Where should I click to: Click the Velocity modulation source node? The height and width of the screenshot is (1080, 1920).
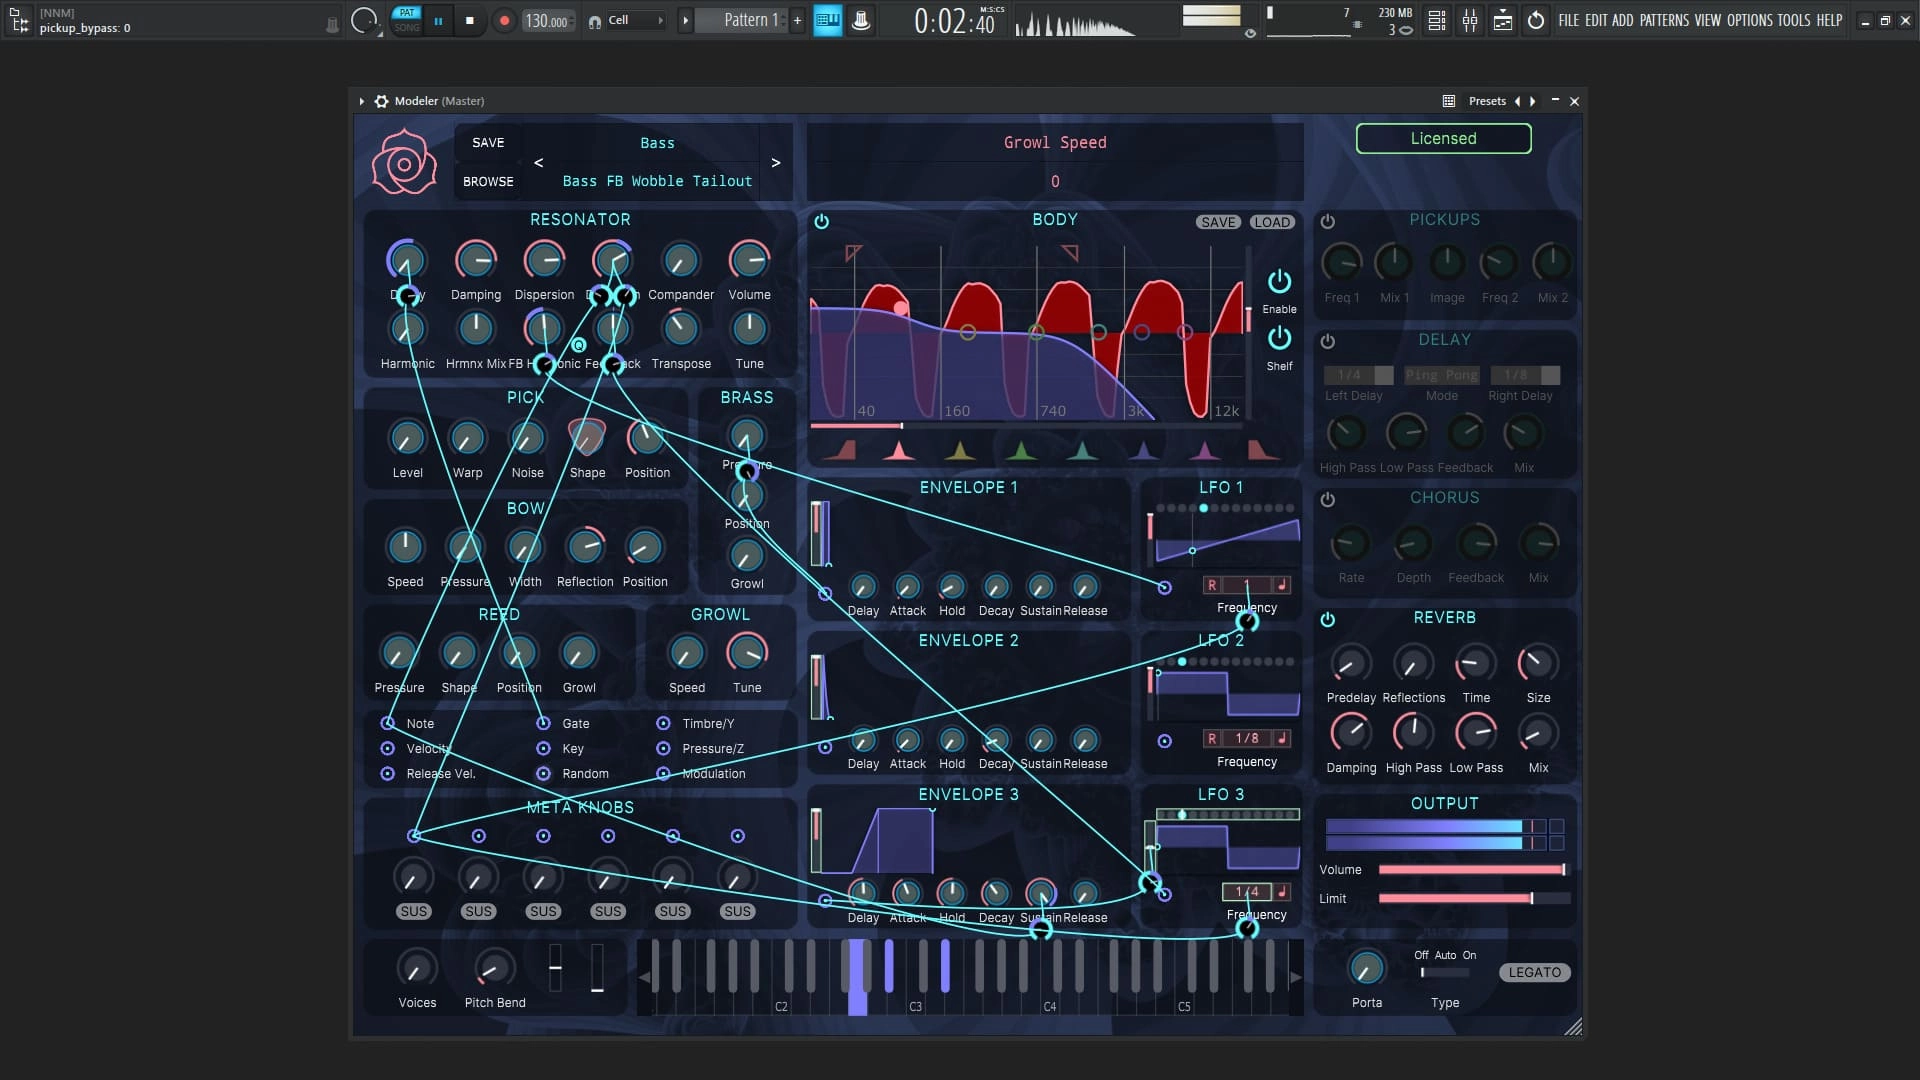(x=388, y=748)
